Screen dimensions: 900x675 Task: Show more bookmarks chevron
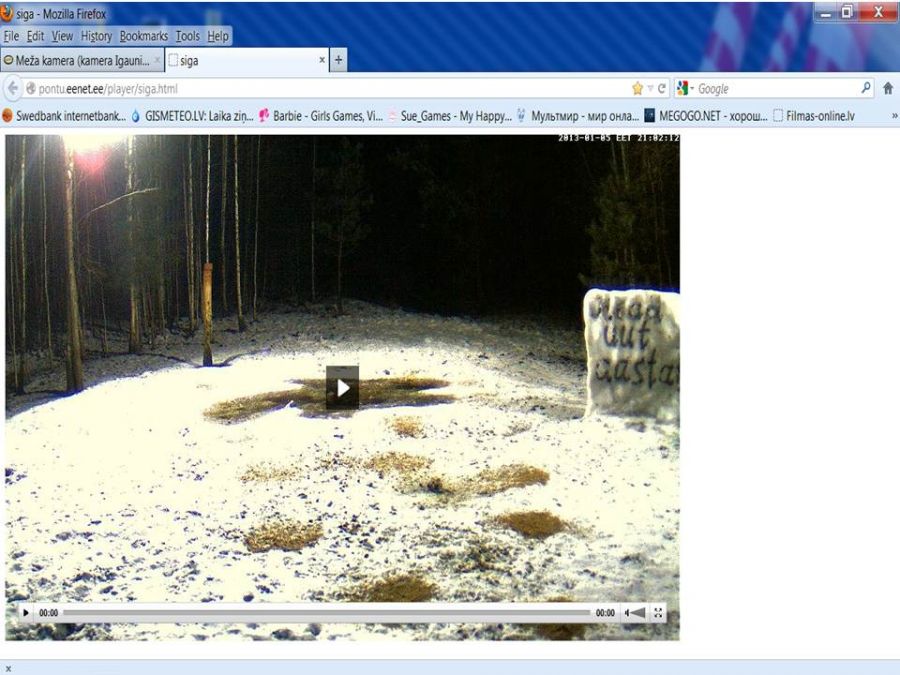point(894,116)
